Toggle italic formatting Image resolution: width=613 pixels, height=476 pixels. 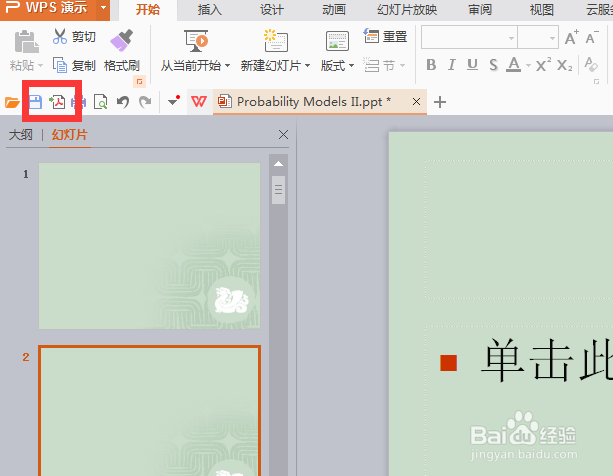coord(452,65)
